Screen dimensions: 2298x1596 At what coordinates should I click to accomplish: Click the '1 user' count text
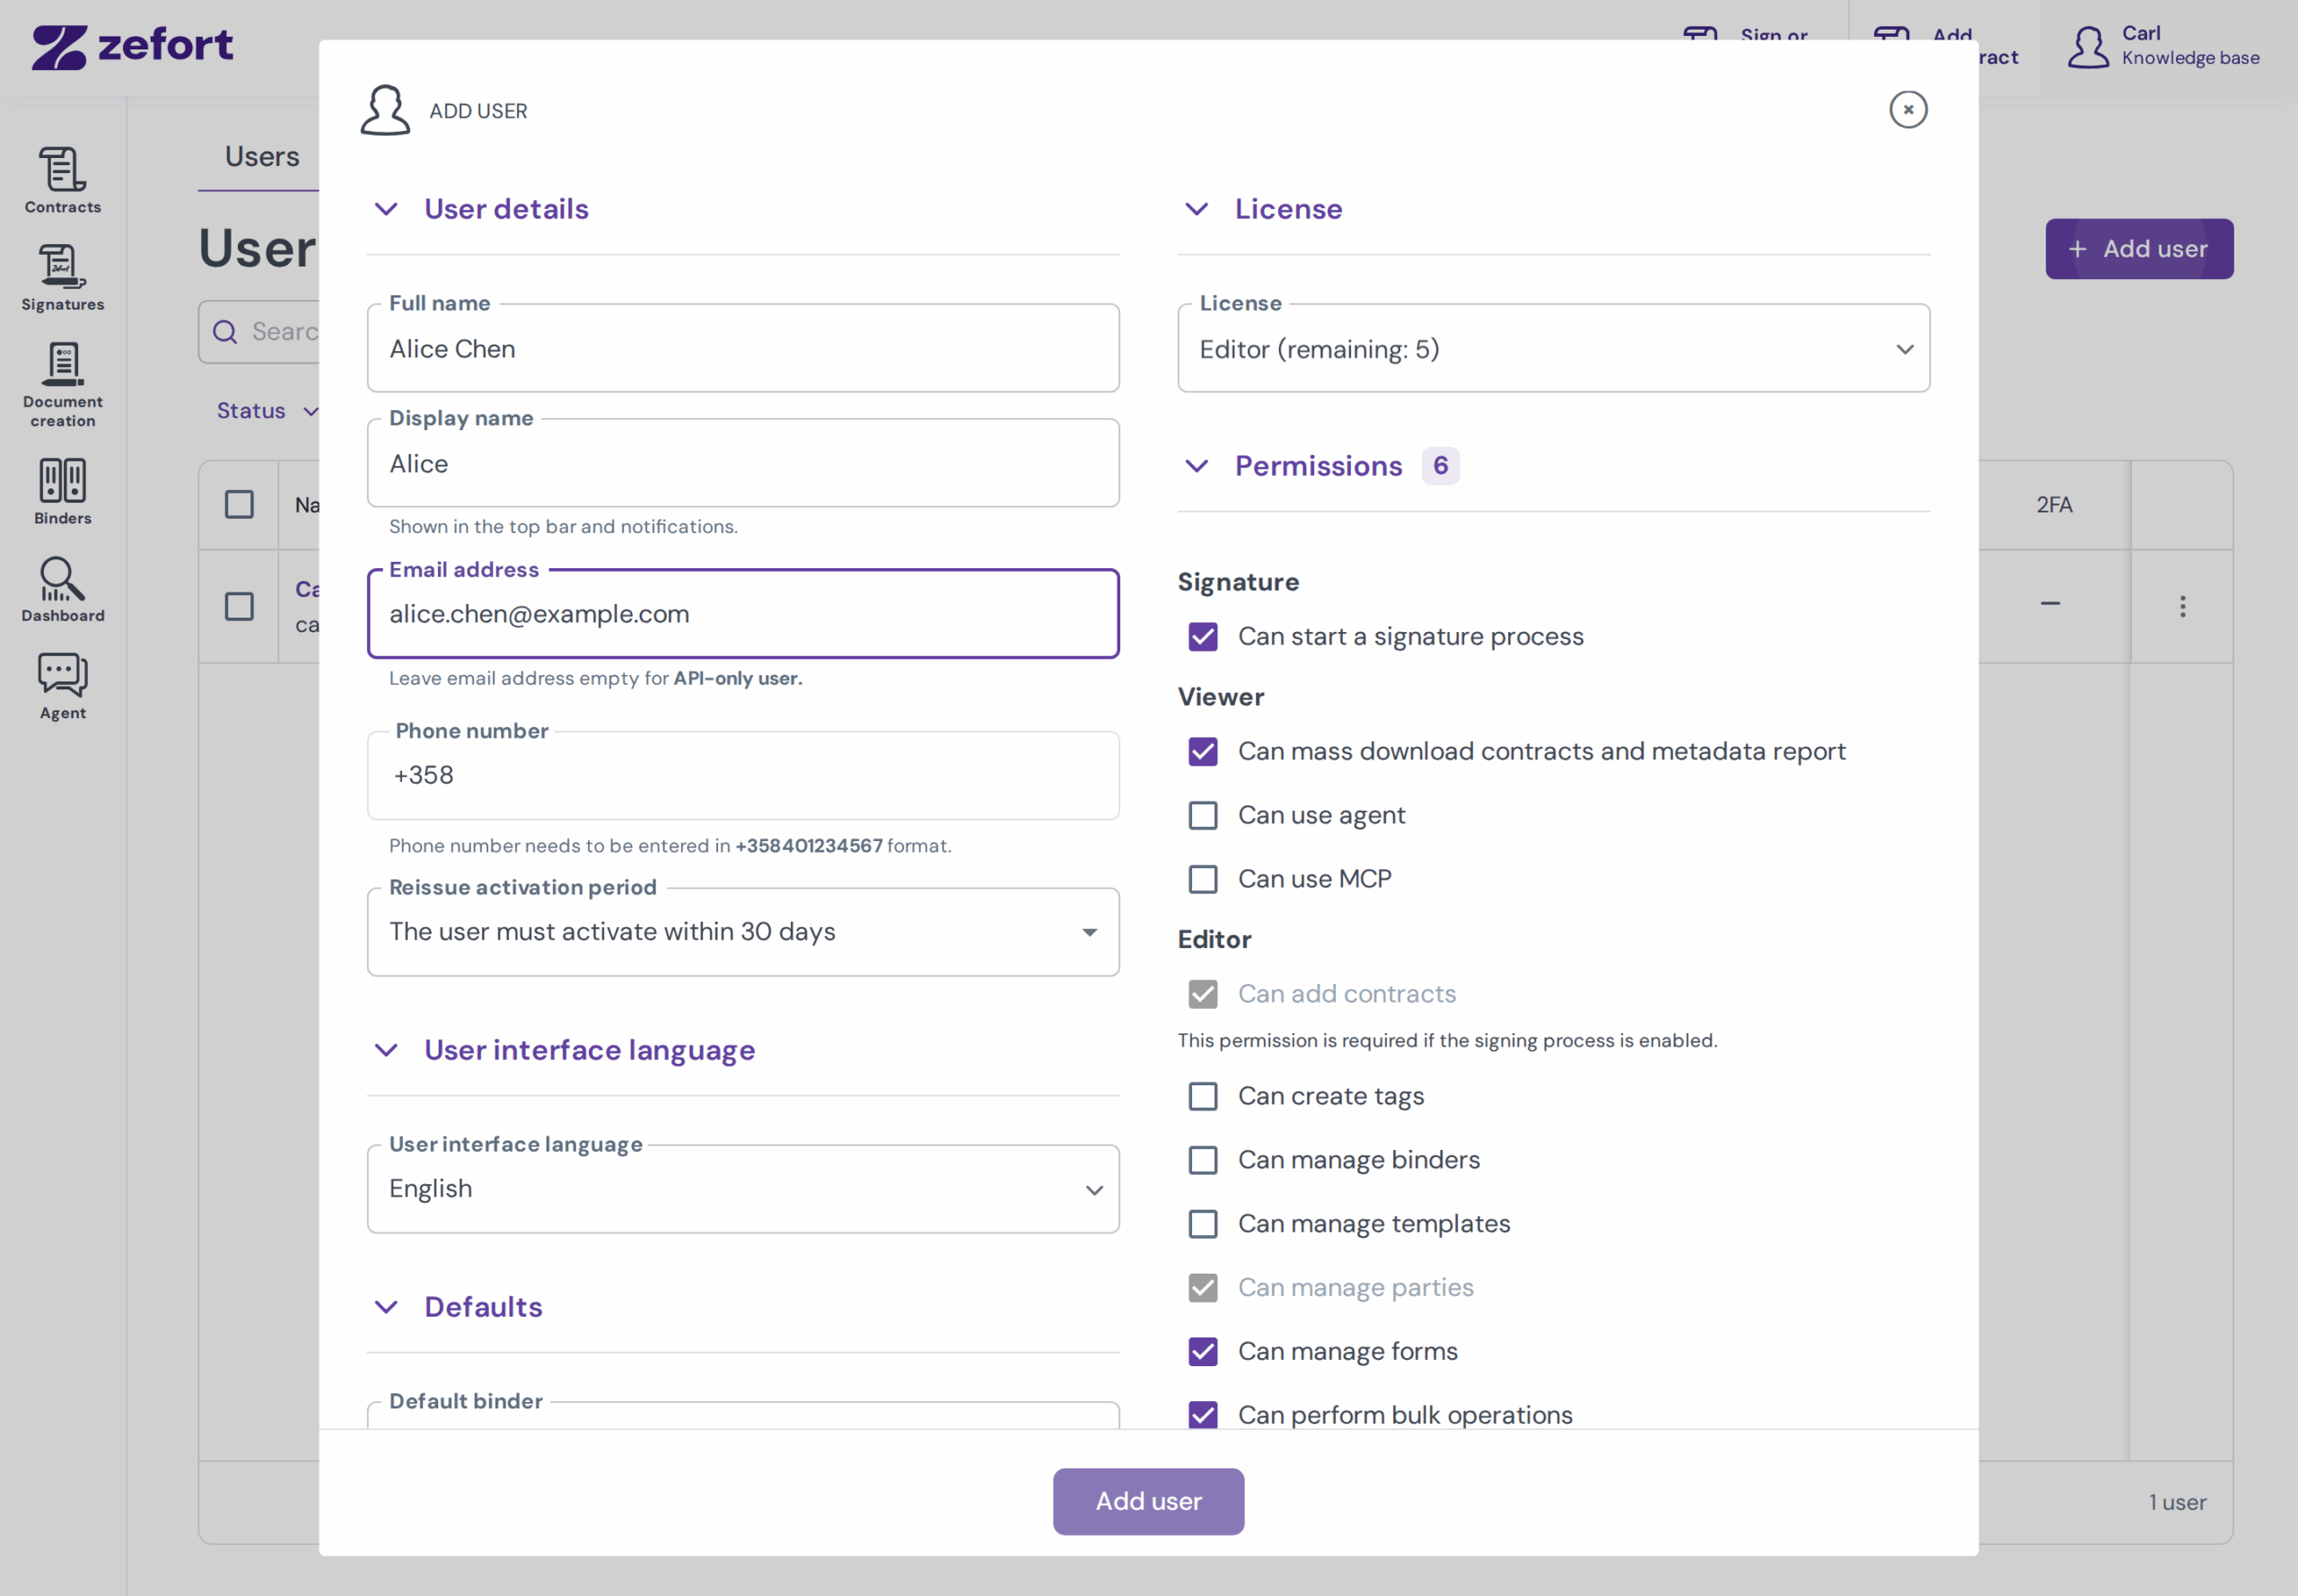click(2177, 1503)
